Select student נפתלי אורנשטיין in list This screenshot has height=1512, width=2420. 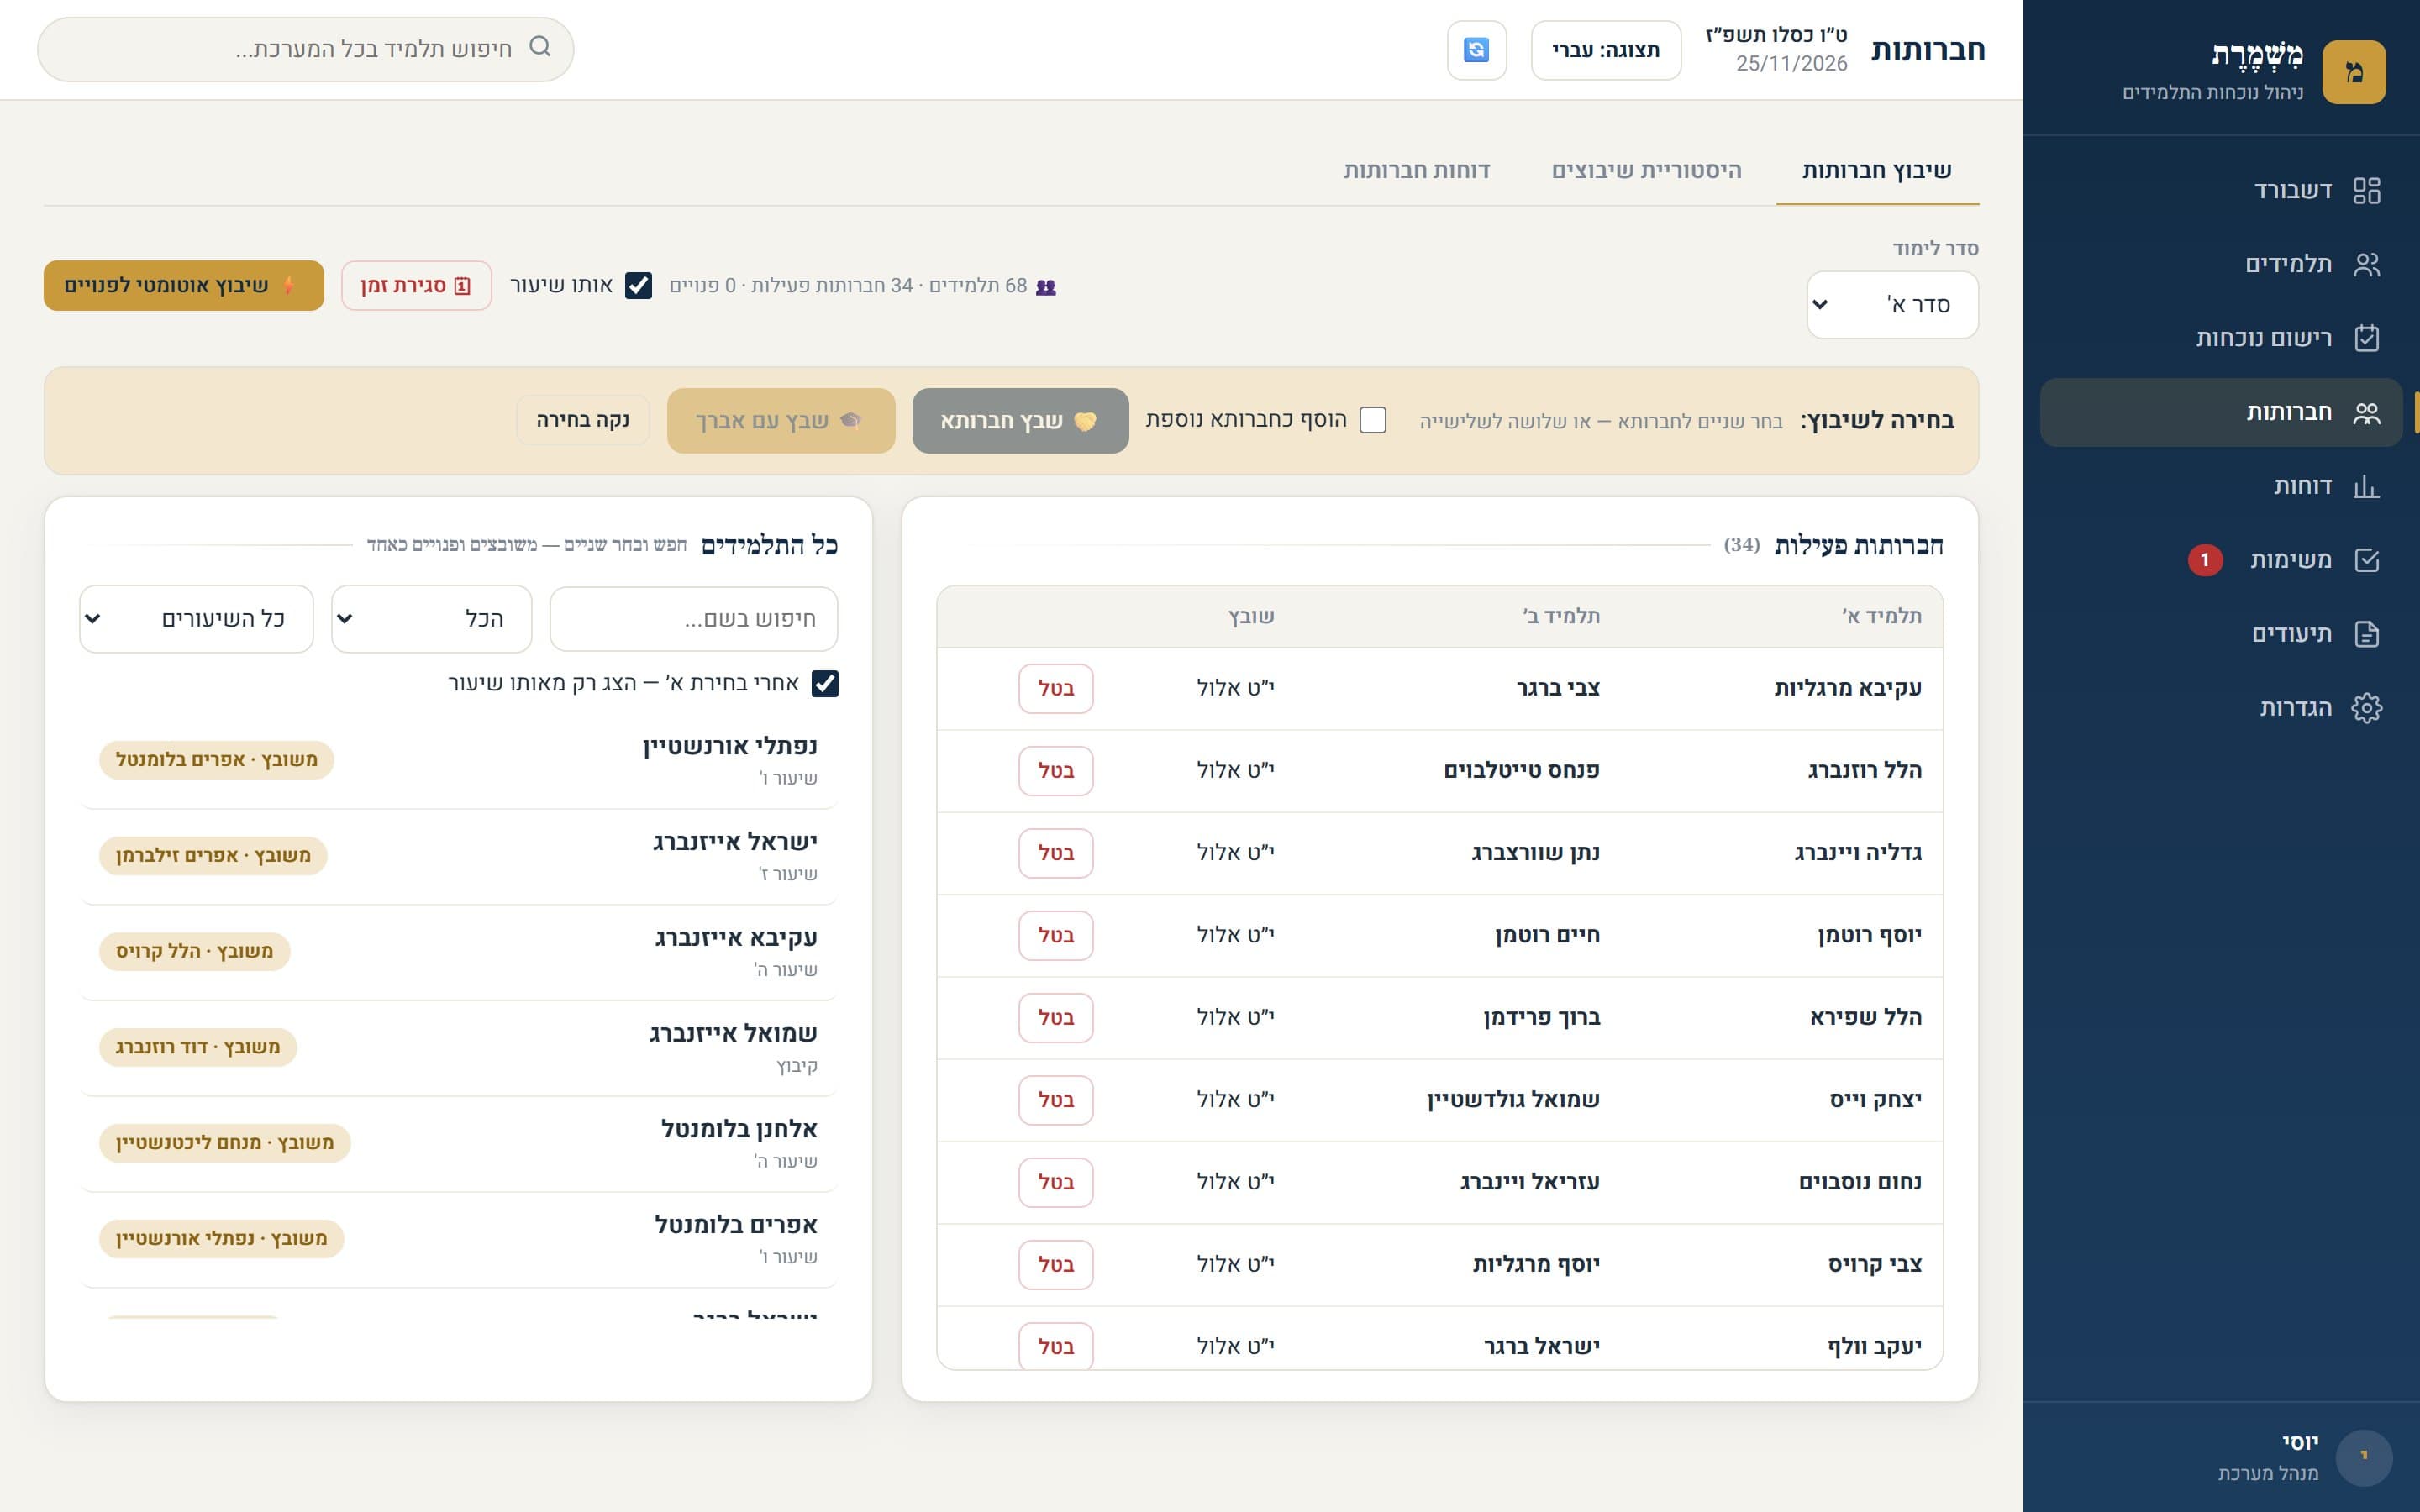click(458, 760)
